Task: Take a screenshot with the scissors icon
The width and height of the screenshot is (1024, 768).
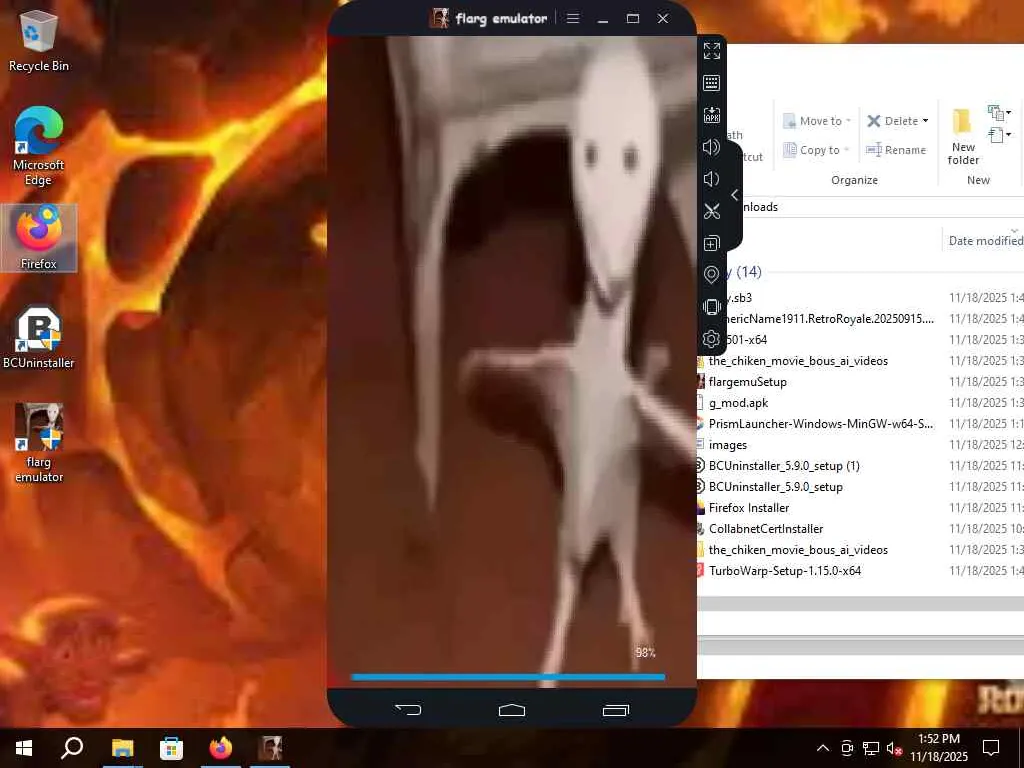Action: coord(712,211)
